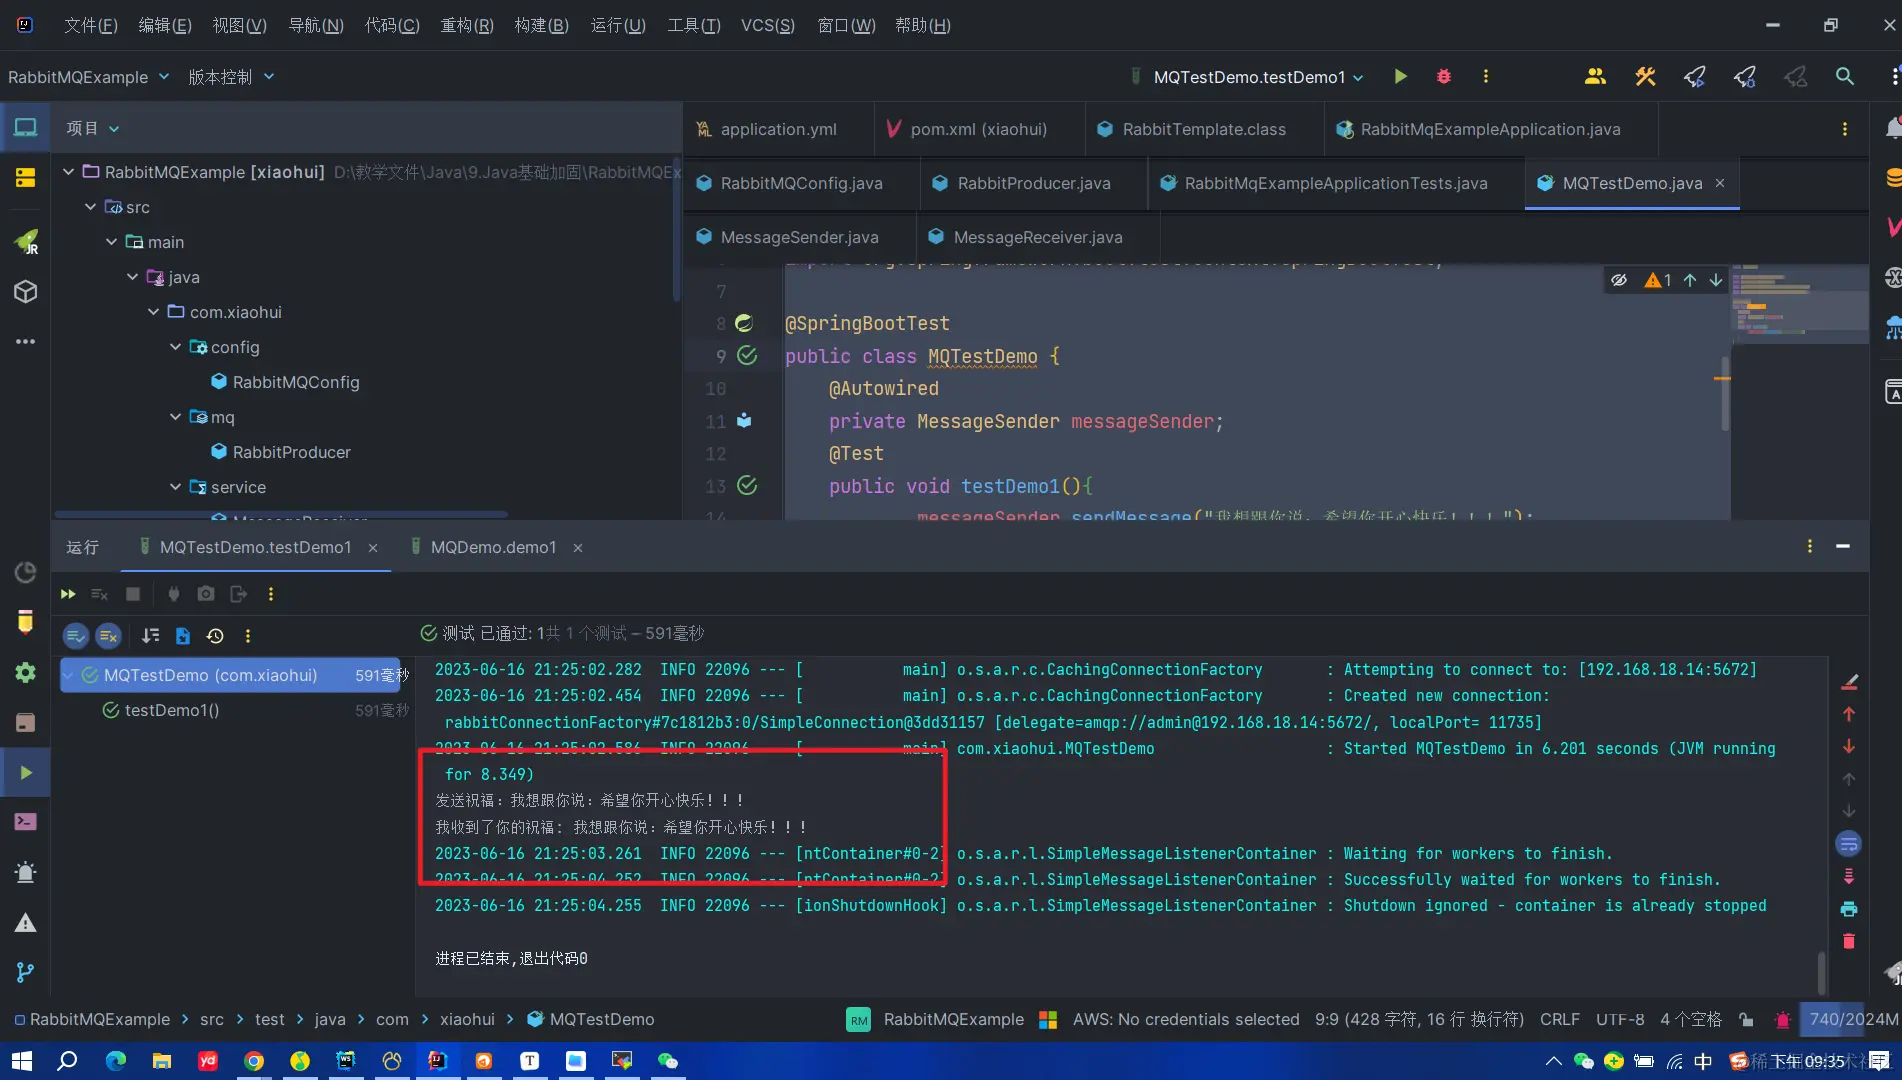Stop the running process square icon
Image resolution: width=1902 pixels, height=1080 pixels.
tap(133, 594)
